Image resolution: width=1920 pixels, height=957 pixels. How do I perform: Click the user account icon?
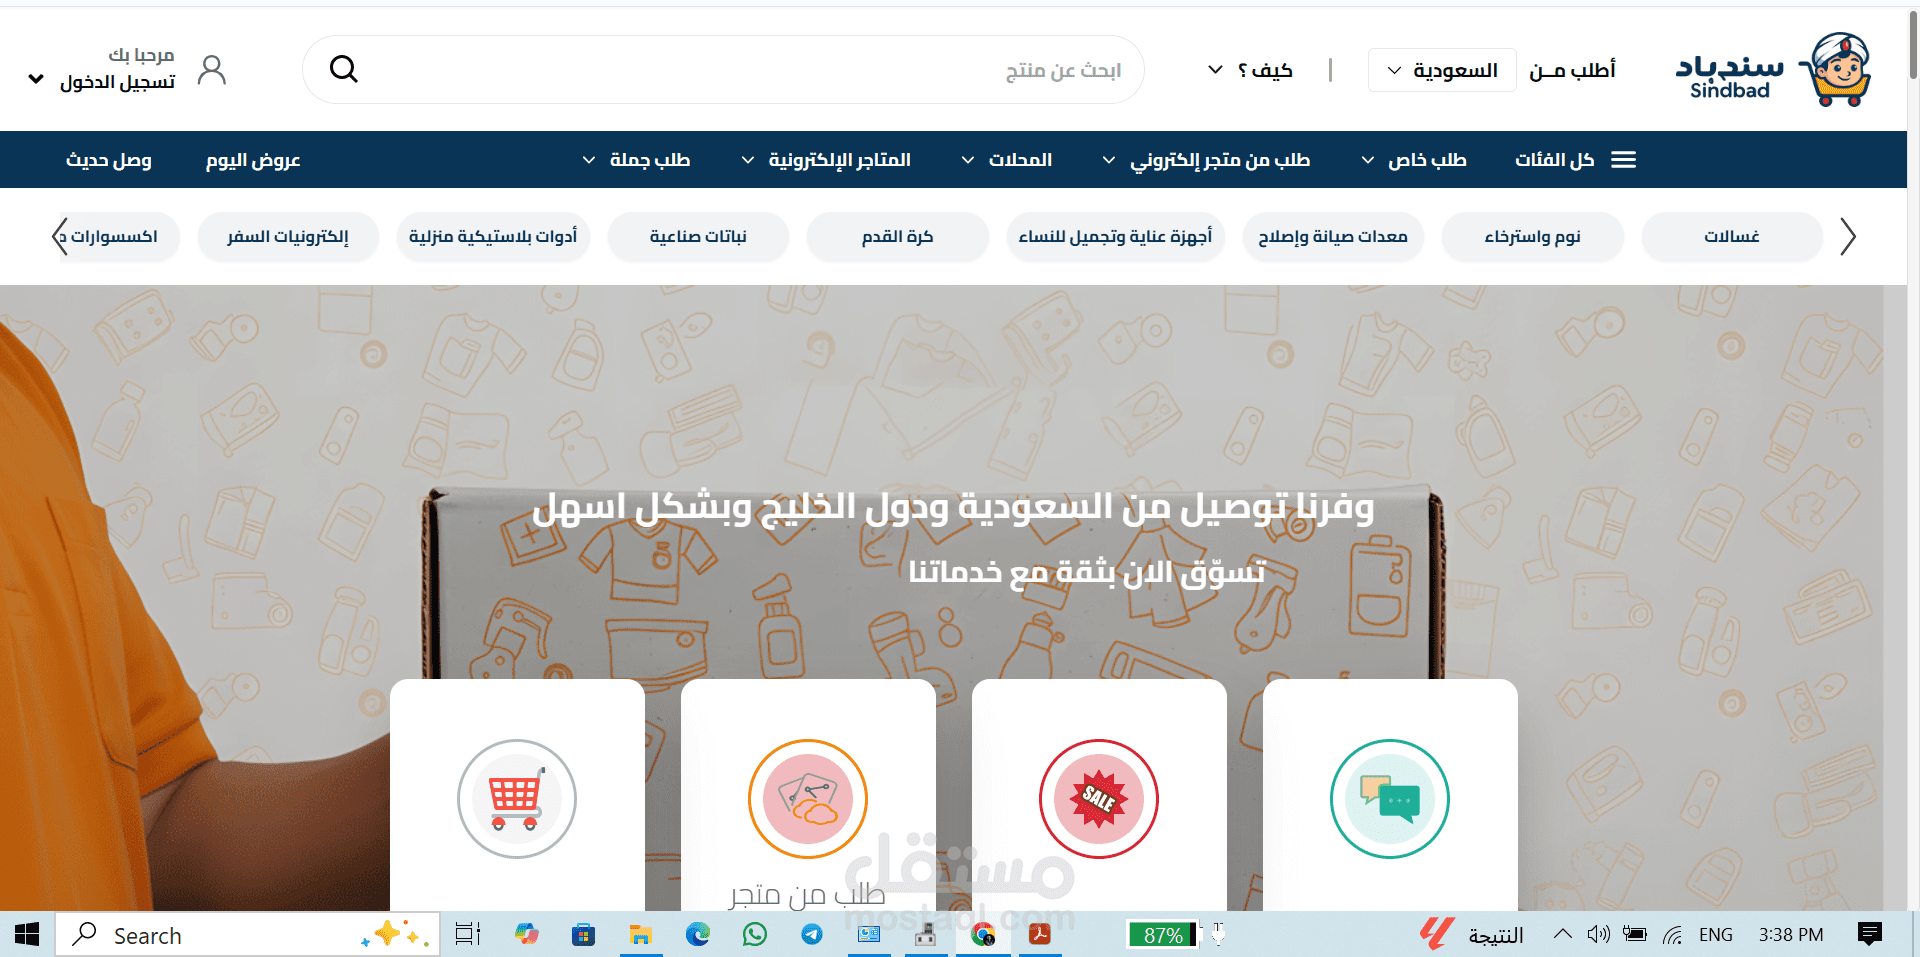pyautogui.click(x=212, y=70)
